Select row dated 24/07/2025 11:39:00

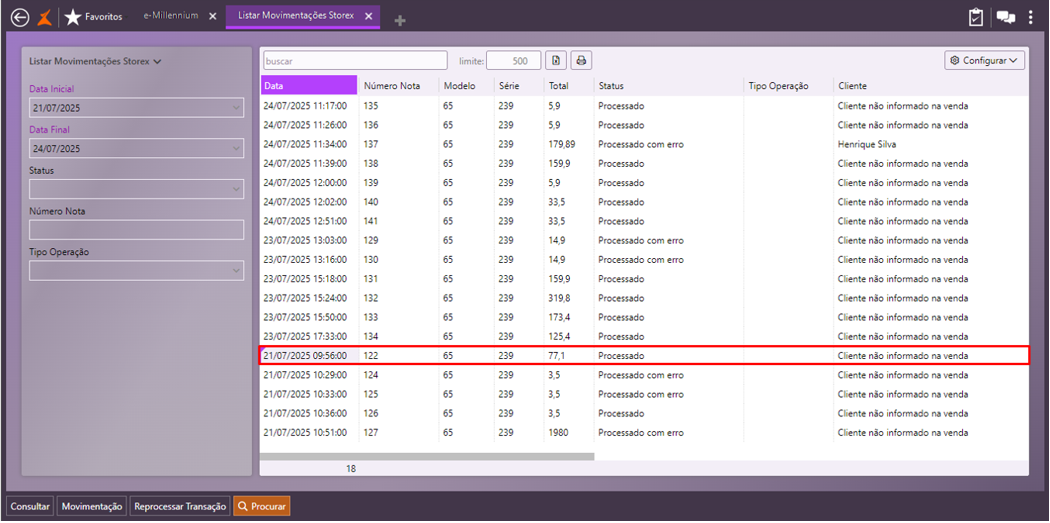point(644,163)
